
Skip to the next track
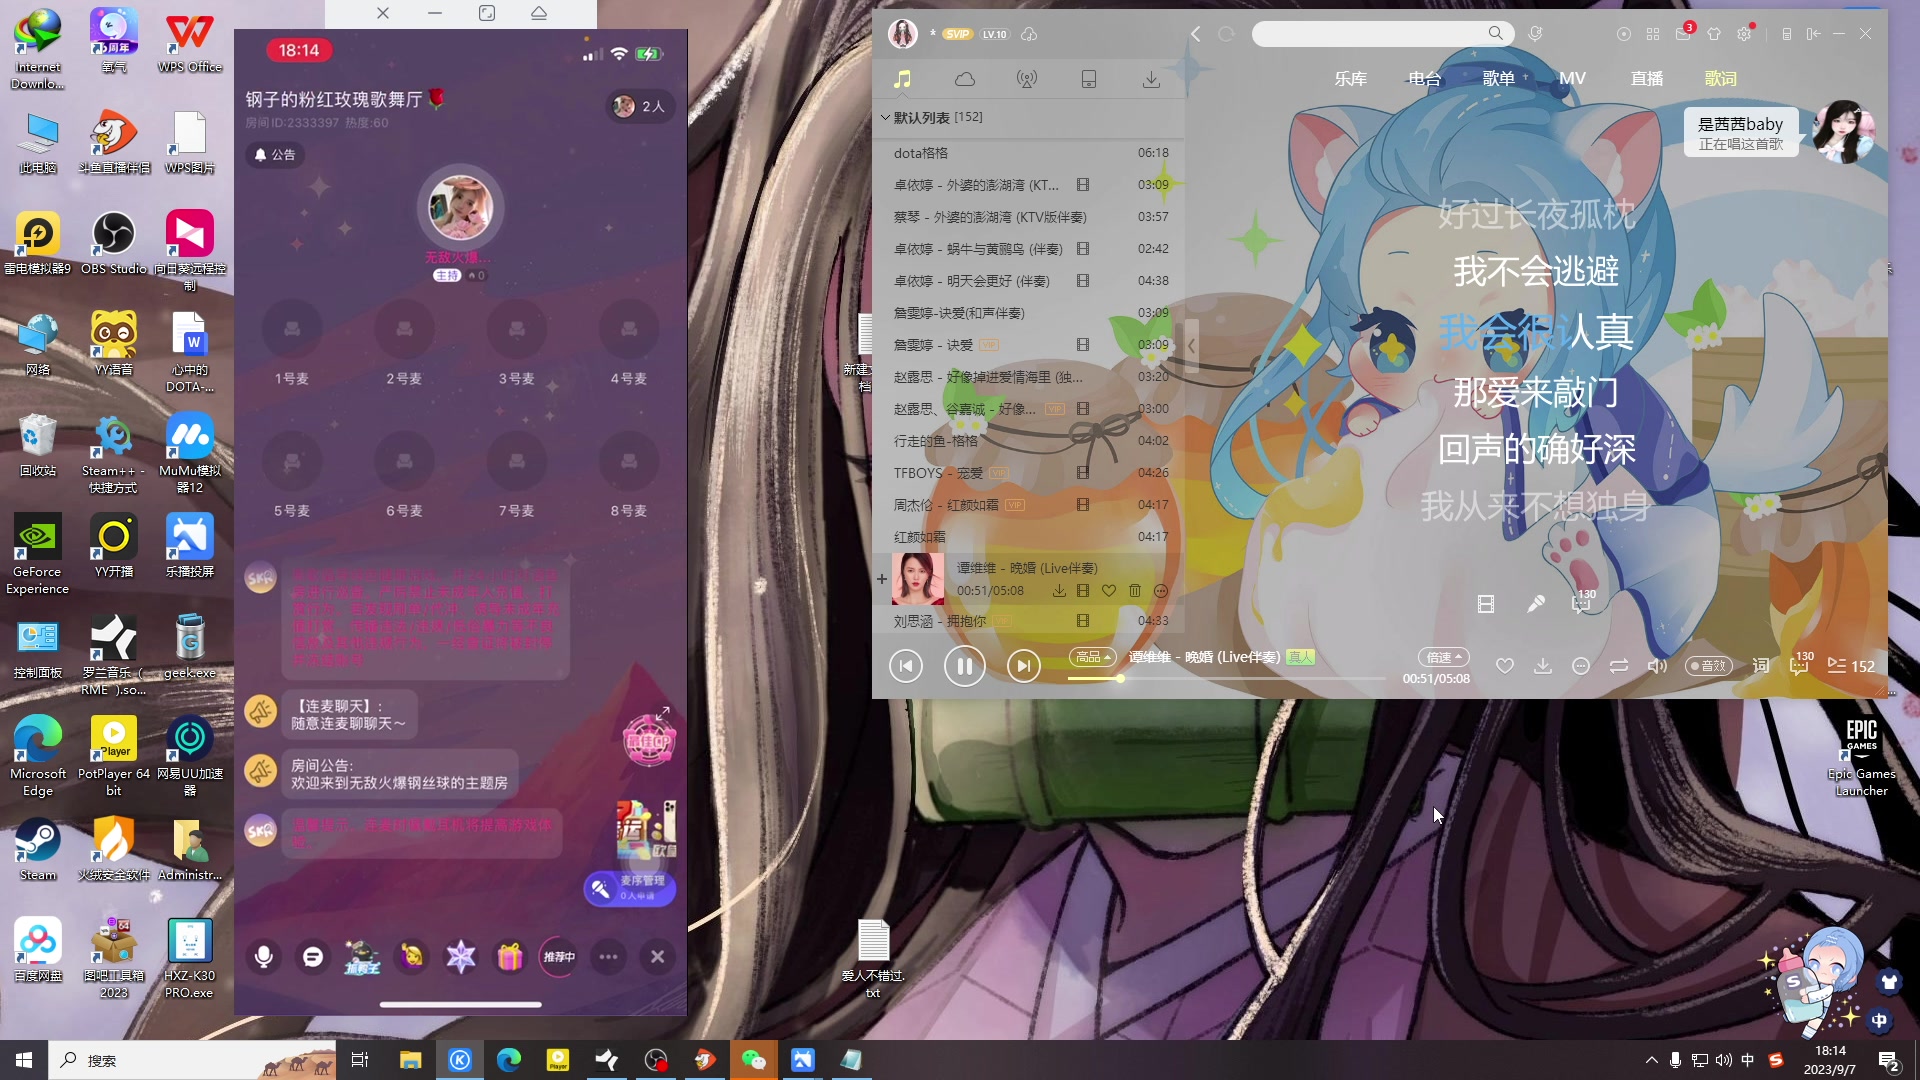point(1023,666)
